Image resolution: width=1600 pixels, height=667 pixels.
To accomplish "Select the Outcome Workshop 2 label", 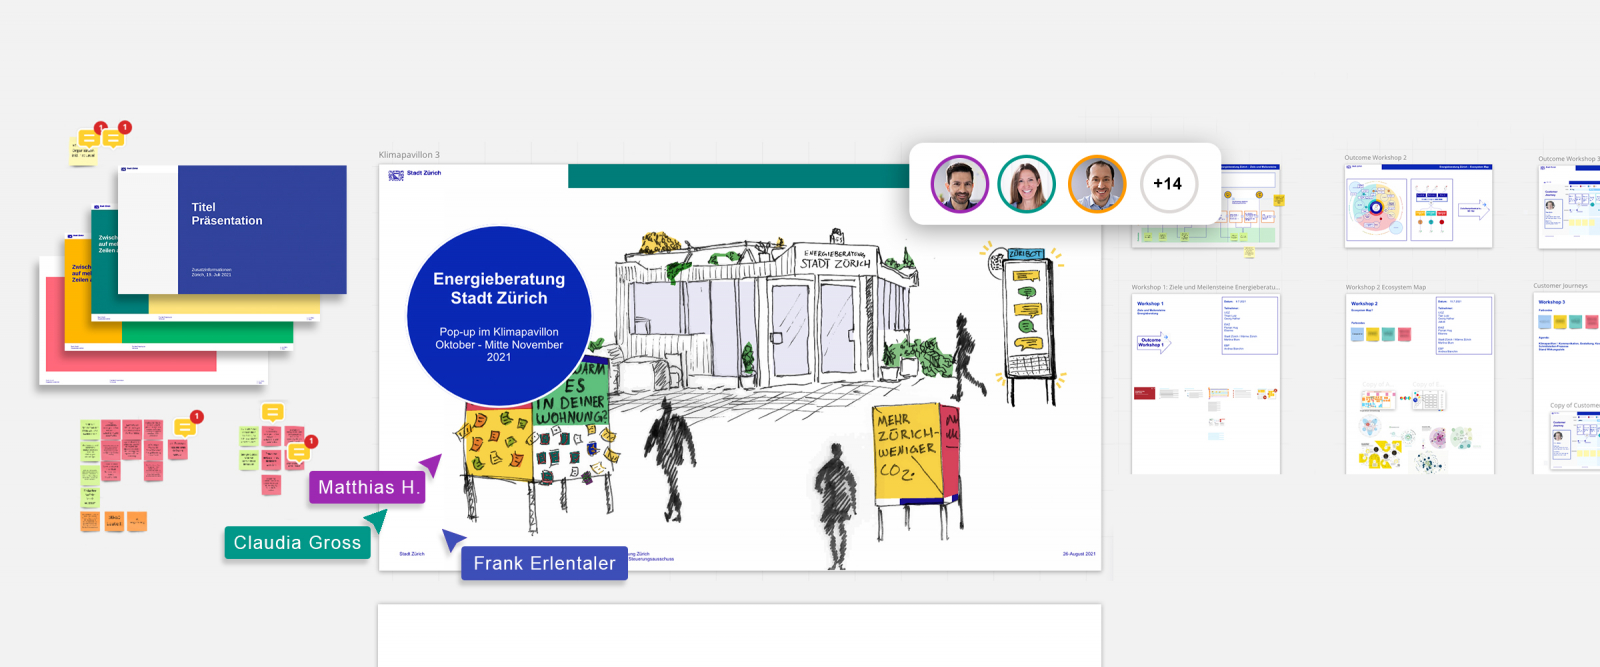I will (1375, 158).
